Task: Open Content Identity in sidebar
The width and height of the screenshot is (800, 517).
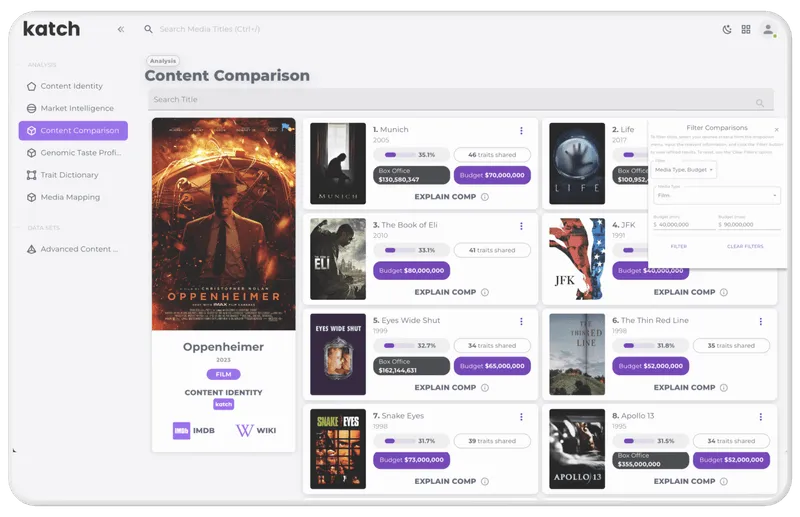Action: pyautogui.click(x=73, y=86)
